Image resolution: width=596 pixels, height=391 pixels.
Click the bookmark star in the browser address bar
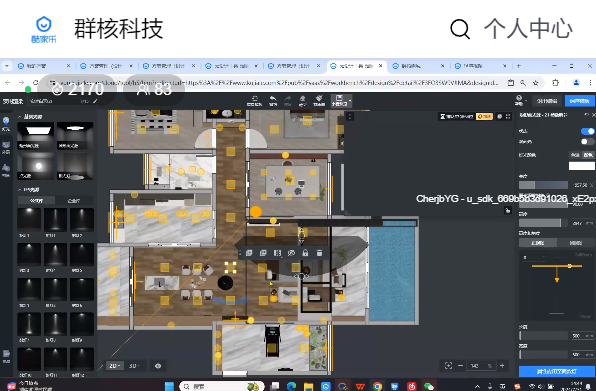click(536, 82)
